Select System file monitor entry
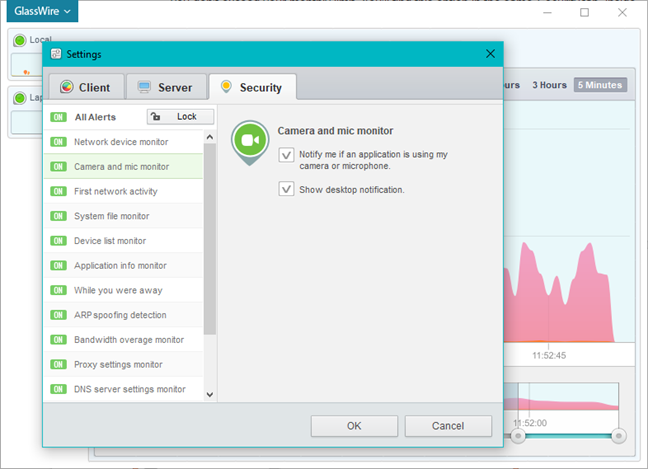 point(124,216)
